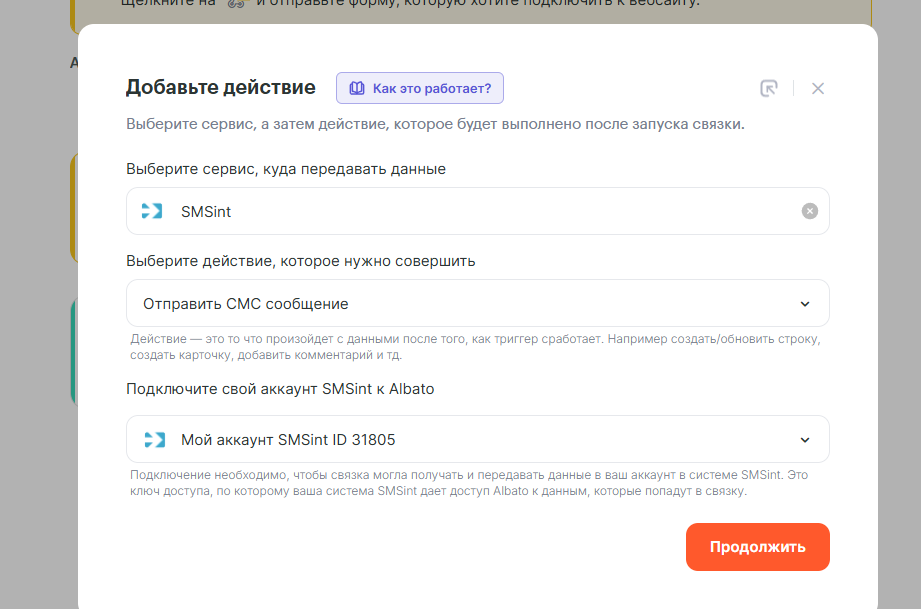The height and width of the screenshot is (609, 921).
Task: Expand the account list using its chevron arrow
Action: [x=805, y=440]
